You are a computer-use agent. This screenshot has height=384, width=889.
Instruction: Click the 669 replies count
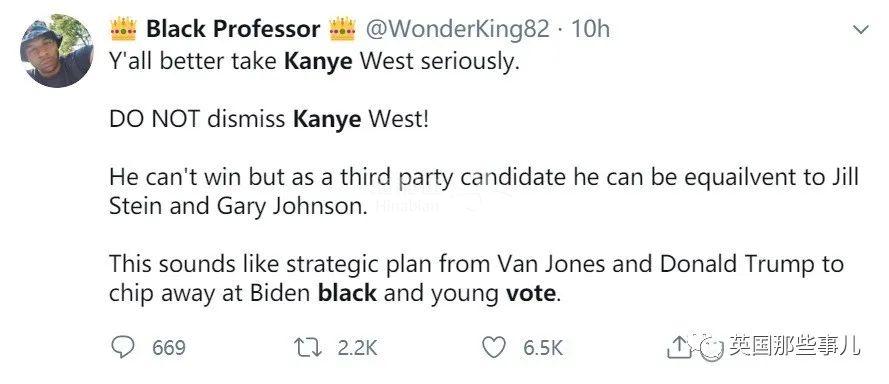click(169, 347)
